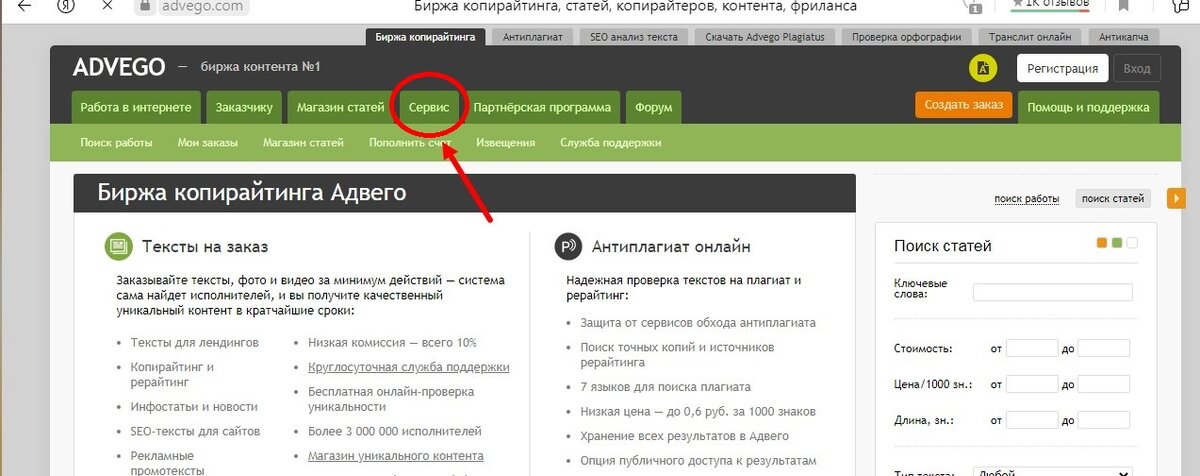1200x476 pixels.
Task: Open the Тип текста dropdown
Action: (x=1052, y=471)
